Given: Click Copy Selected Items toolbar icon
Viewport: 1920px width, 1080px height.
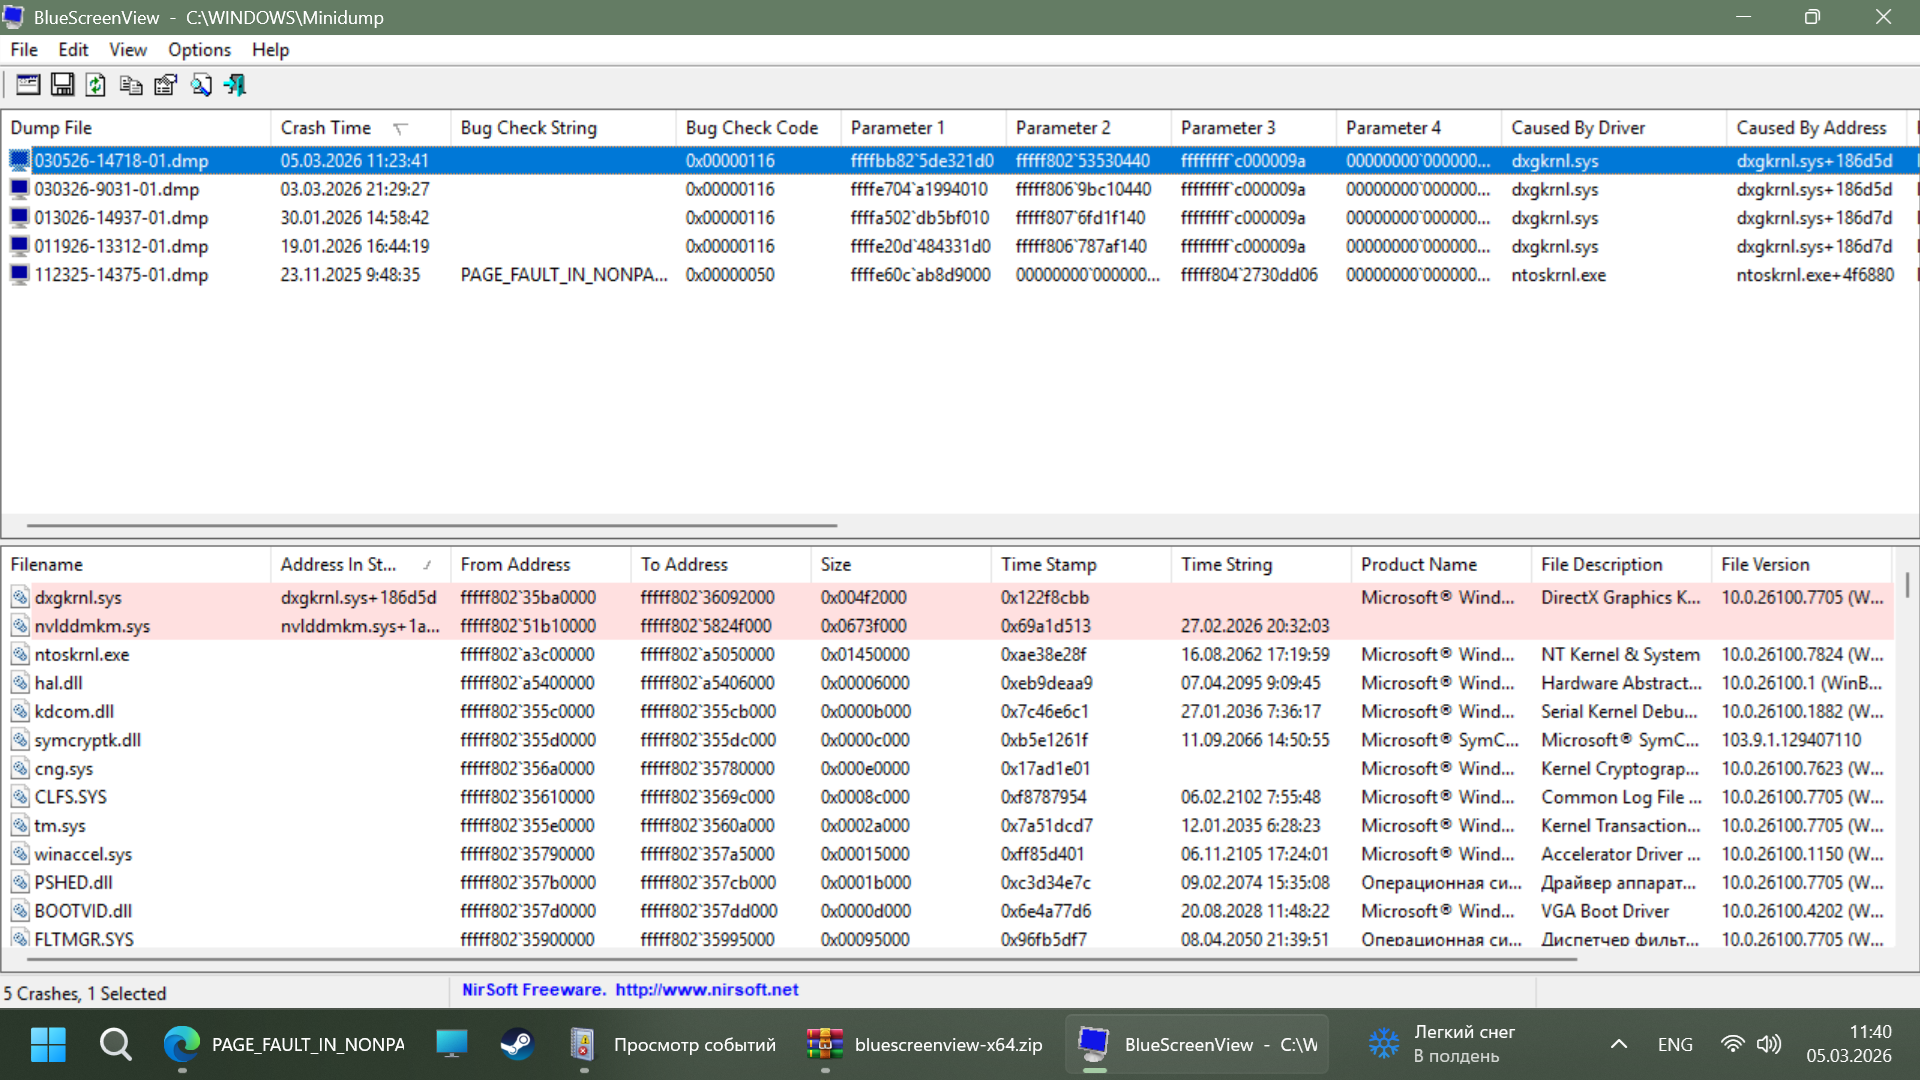Looking at the screenshot, I should click(x=130, y=85).
